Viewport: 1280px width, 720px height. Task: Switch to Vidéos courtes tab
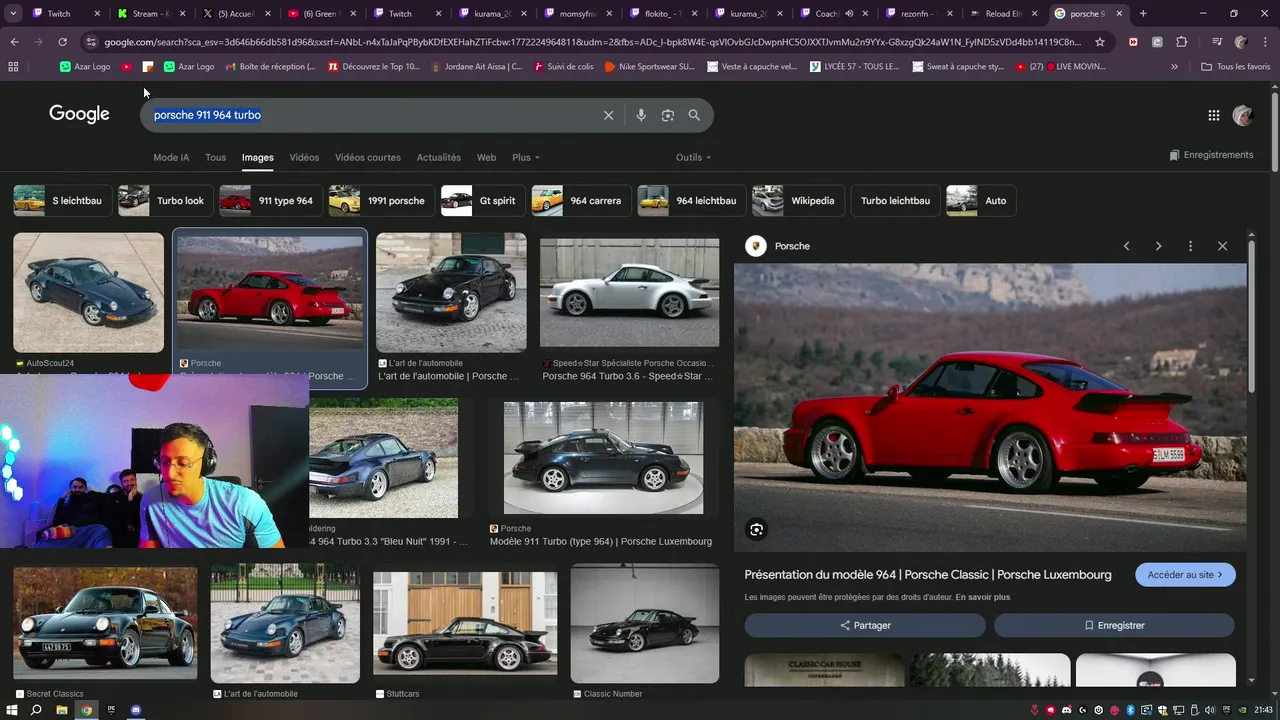tap(368, 157)
